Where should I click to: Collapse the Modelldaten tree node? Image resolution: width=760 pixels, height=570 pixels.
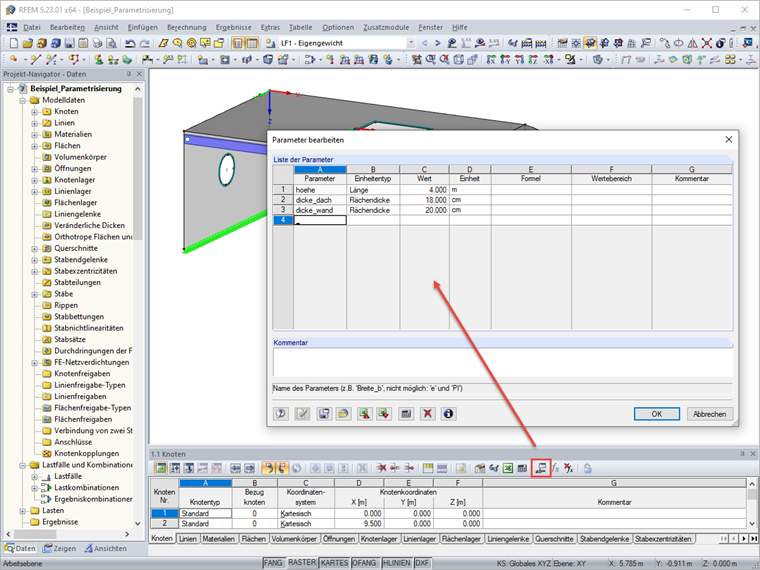22,100
